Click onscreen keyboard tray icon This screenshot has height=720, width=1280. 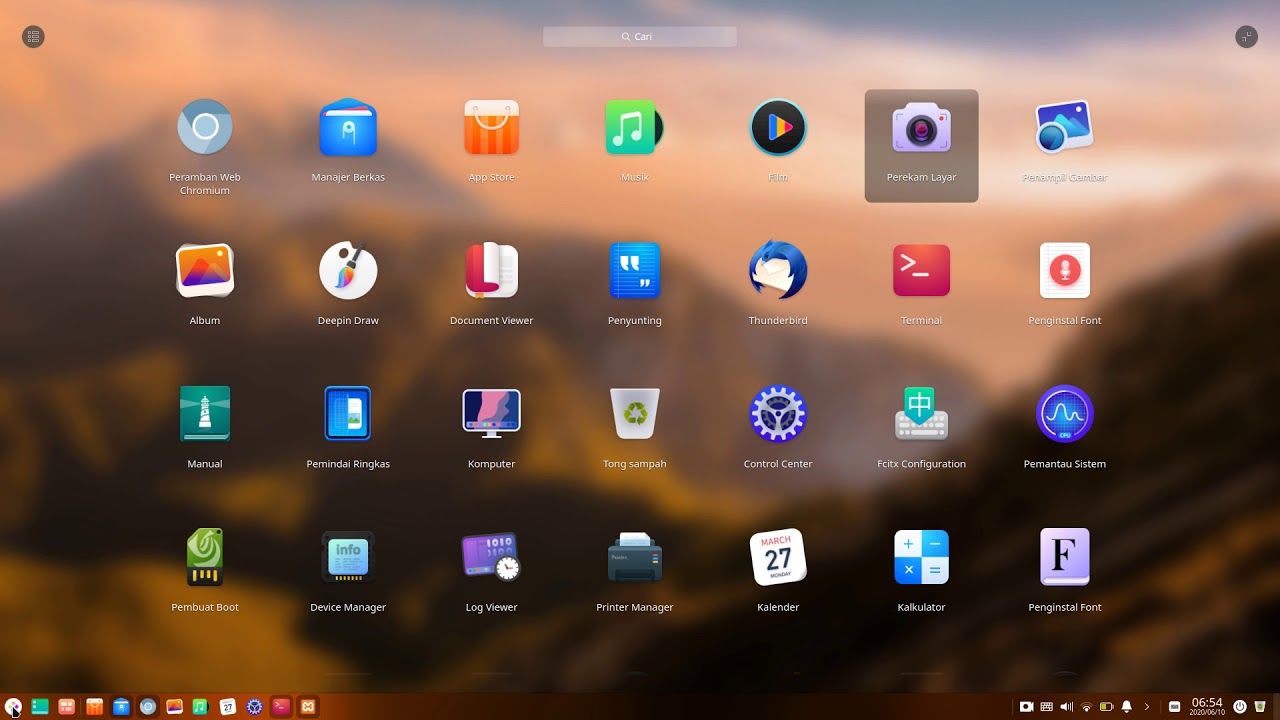point(1174,707)
